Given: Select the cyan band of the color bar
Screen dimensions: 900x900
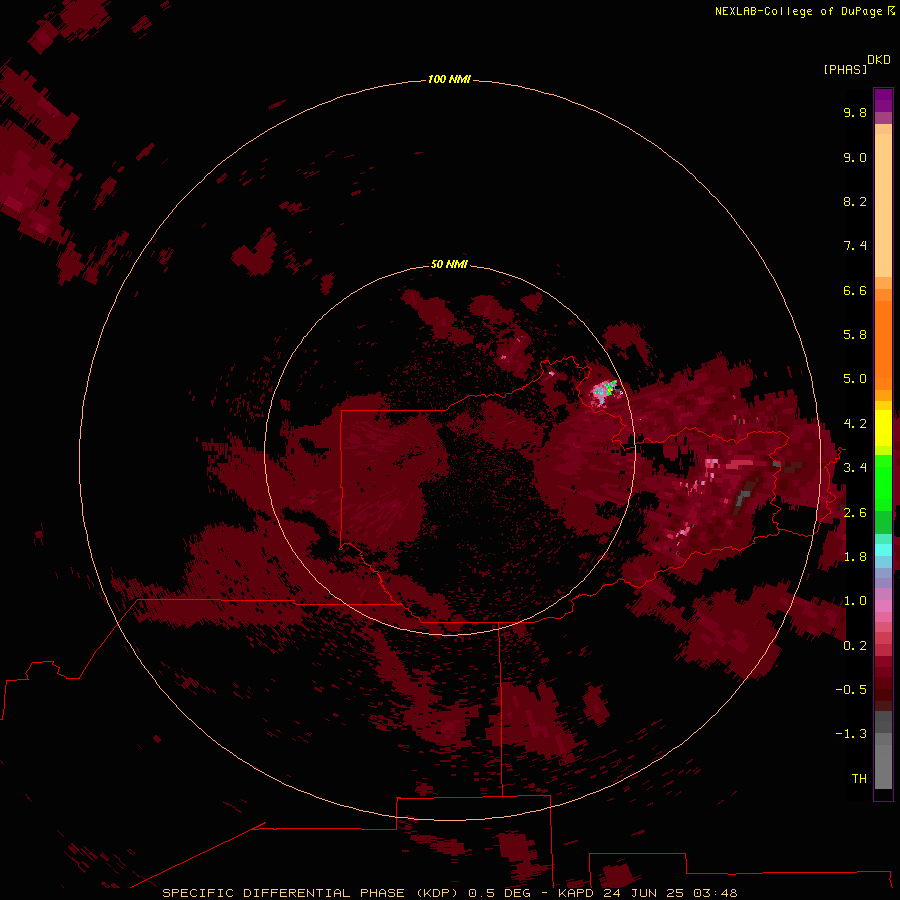Looking at the screenshot, I should 883,549.
